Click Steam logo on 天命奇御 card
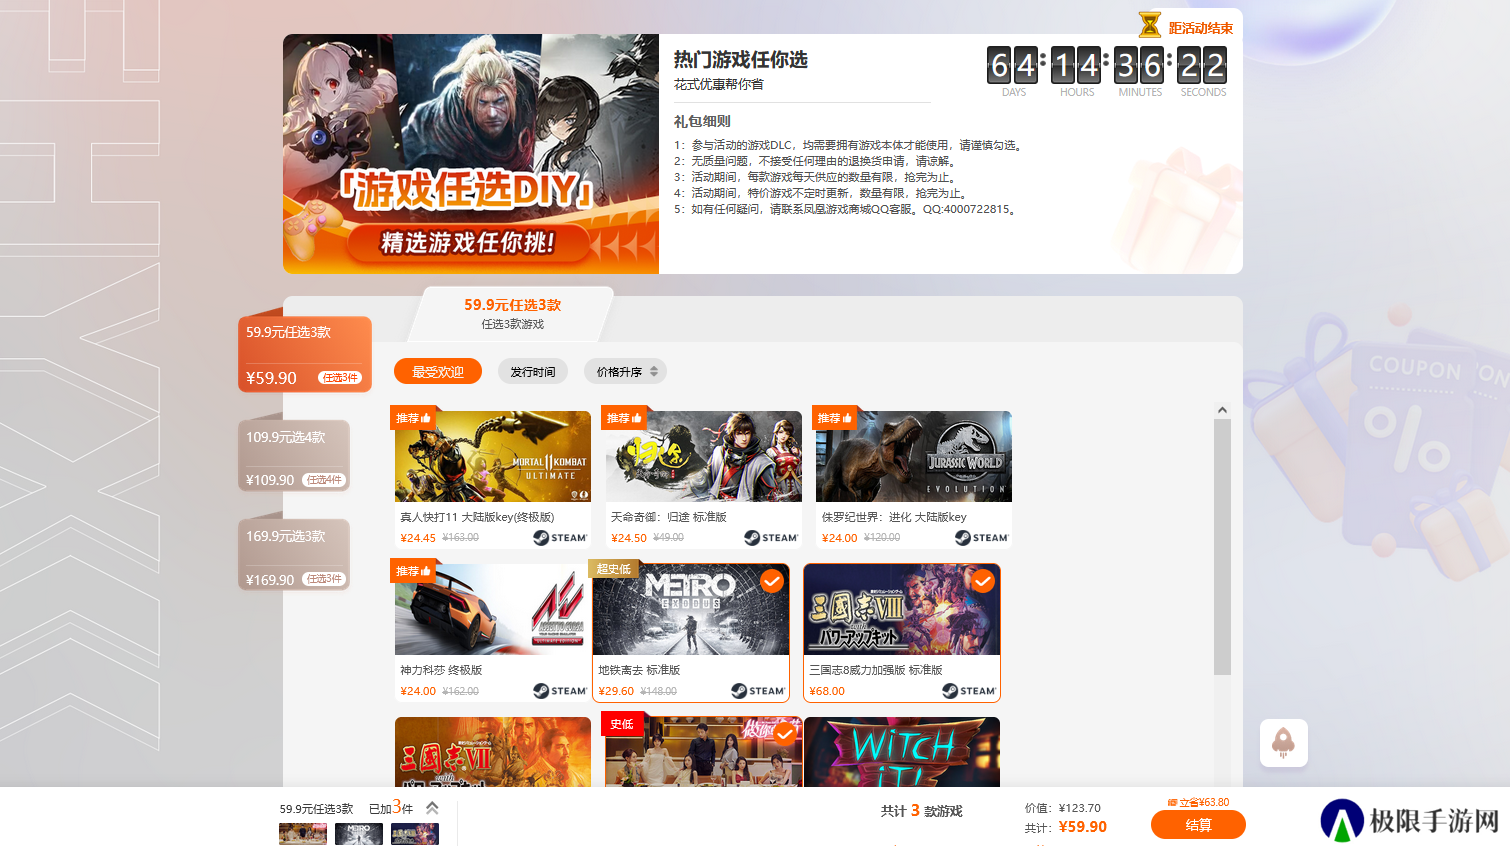 coord(771,538)
